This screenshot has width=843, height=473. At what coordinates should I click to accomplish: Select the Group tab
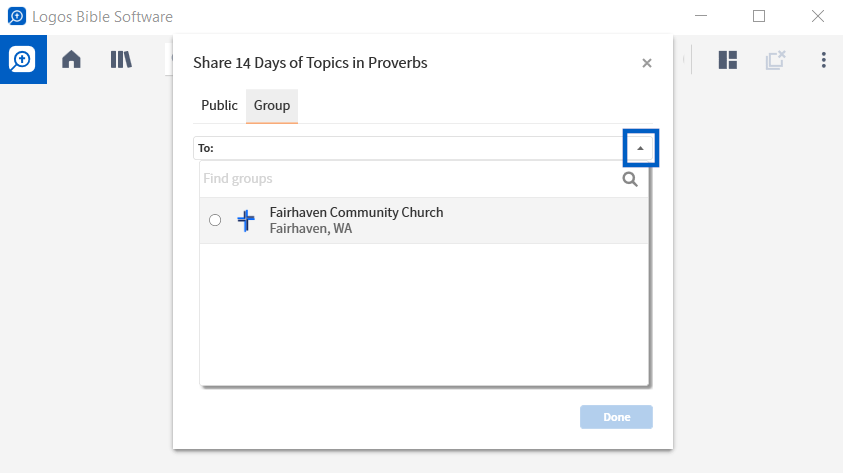pos(272,106)
